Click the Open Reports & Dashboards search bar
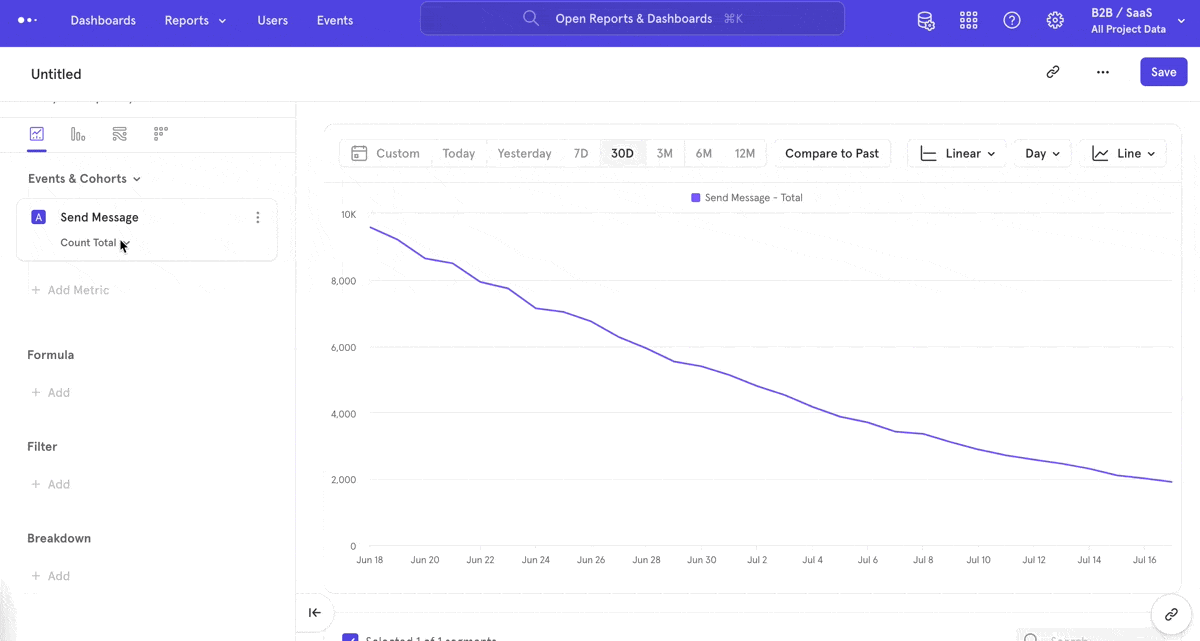This screenshot has height=641, width=1200. [x=632, y=19]
